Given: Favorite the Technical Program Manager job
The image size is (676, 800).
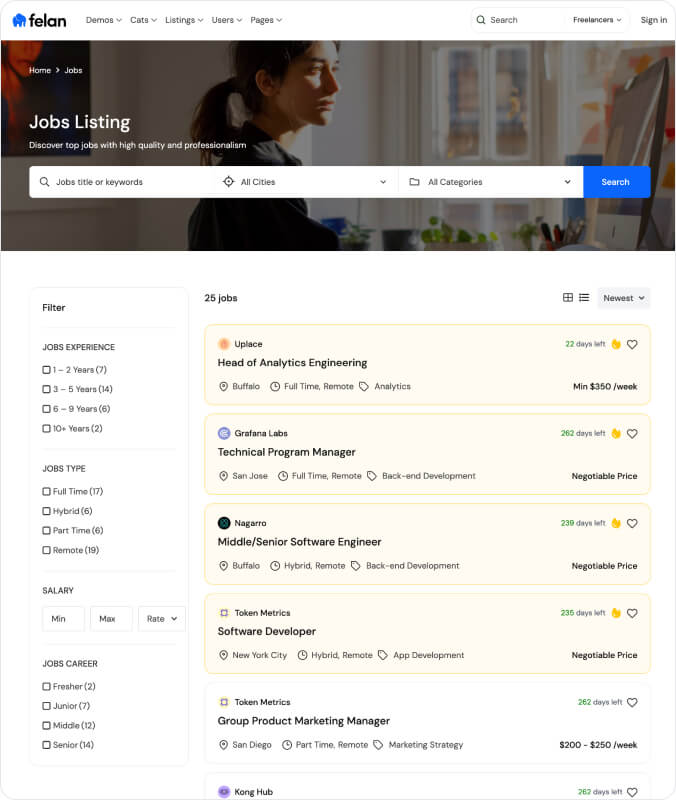Looking at the screenshot, I should point(632,434).
